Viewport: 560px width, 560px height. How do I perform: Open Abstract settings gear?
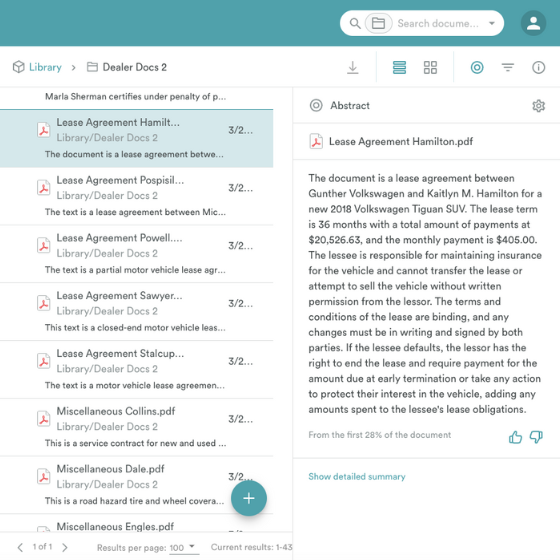click(538, 106)
